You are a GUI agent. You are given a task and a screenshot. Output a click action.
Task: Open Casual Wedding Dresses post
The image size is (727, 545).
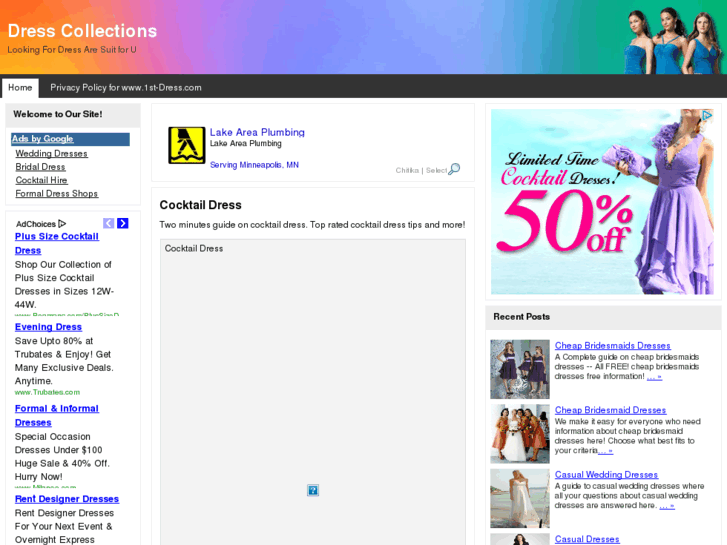pyautogui.click(x=606, y=474)
